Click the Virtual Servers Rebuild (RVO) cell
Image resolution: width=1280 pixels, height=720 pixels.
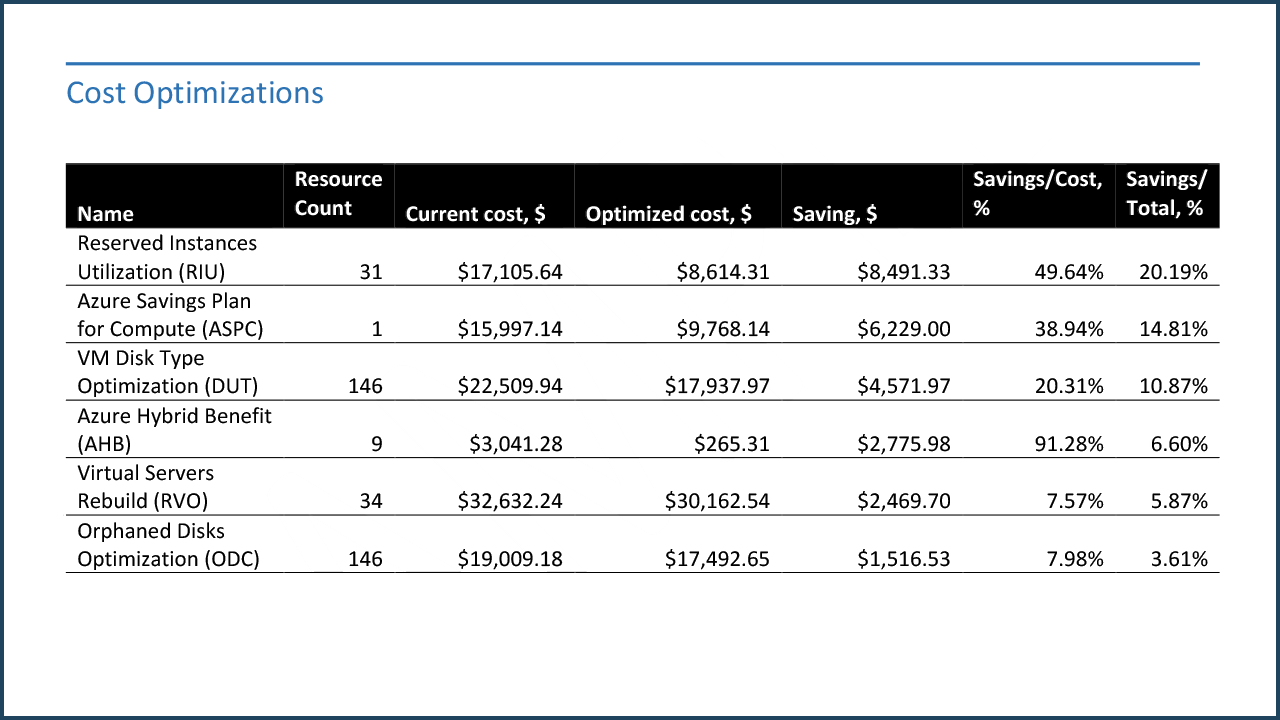(145, 487)
